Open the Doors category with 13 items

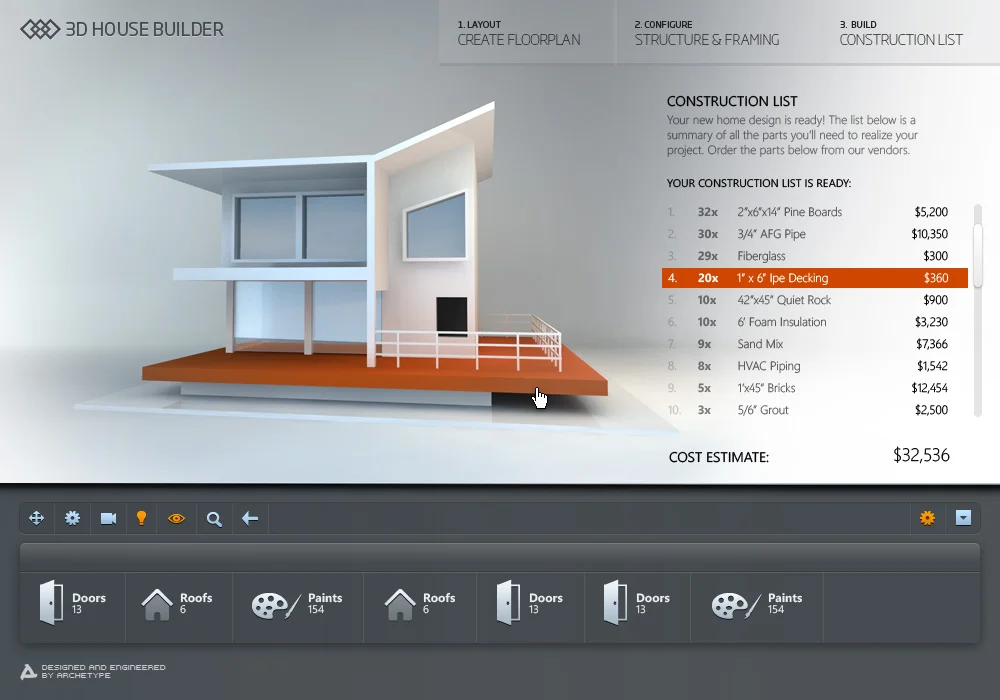point(70,606)
